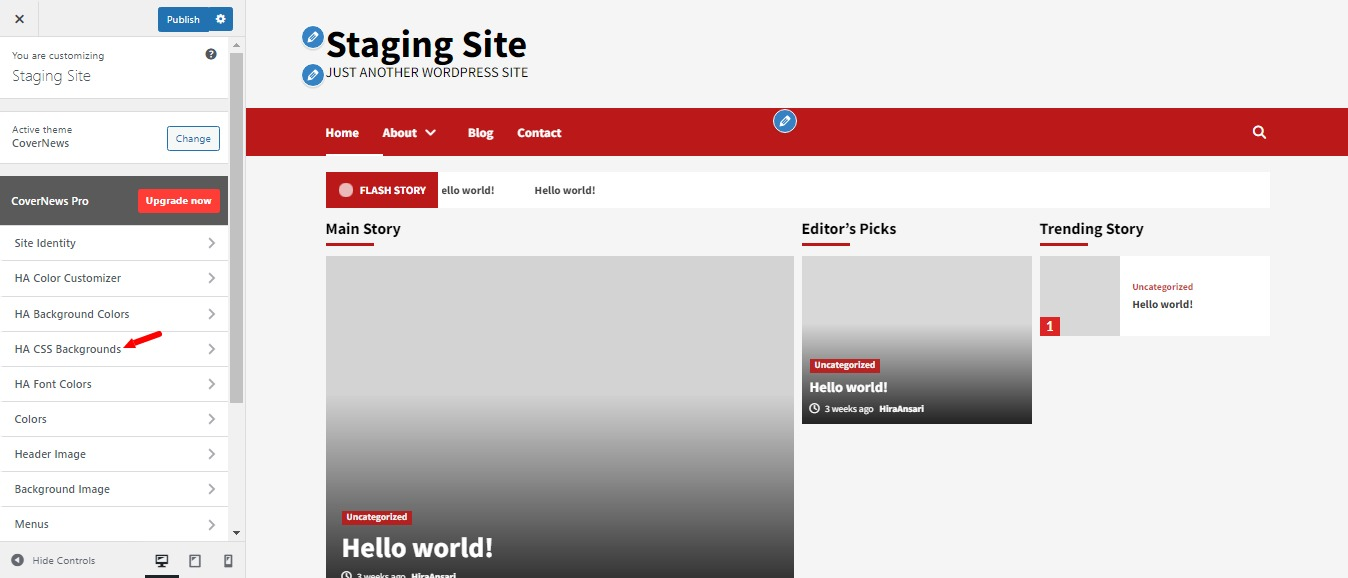Open HA Color Customizer section
Image resolution: width=1348 pixels, height=578 pixels.
pyautogui.click(x=114, y=278)
